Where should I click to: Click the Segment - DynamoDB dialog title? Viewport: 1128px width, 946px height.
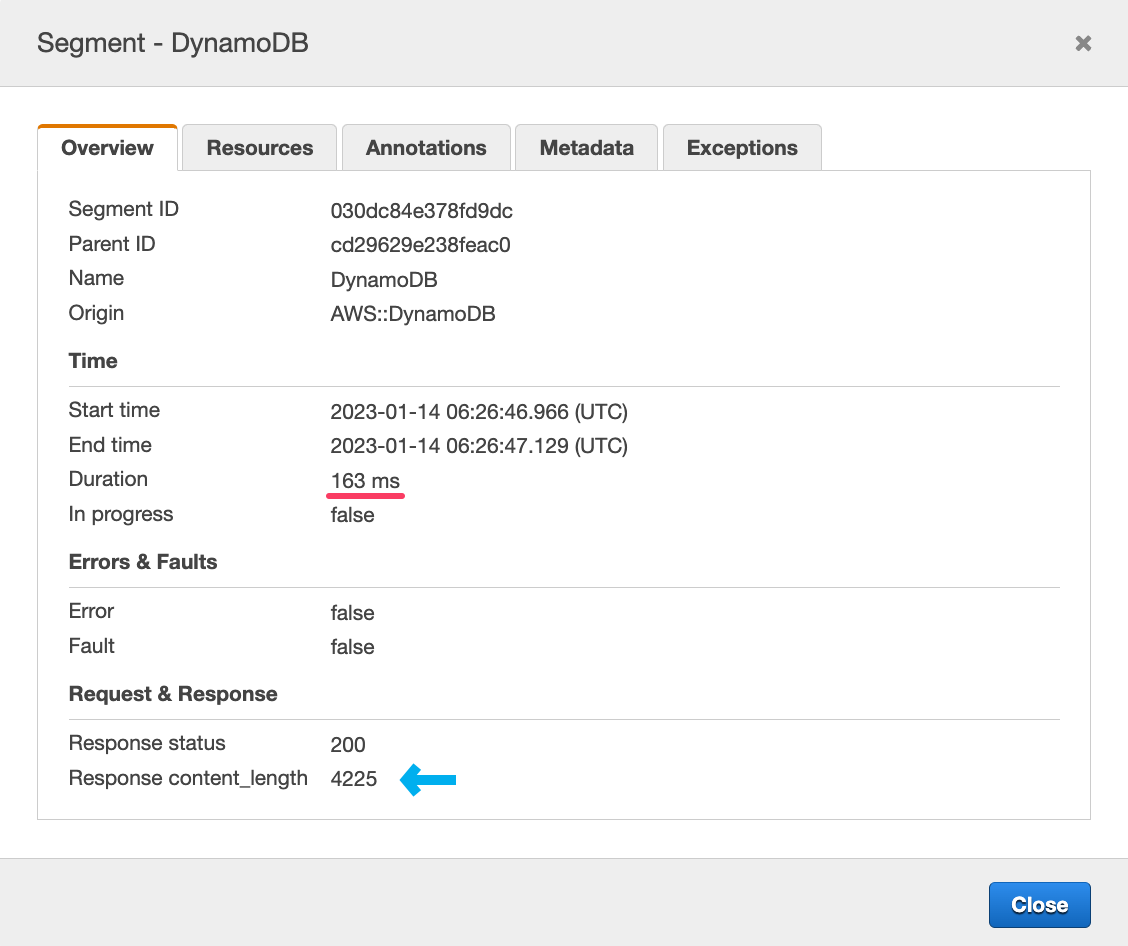click(172, 43)
